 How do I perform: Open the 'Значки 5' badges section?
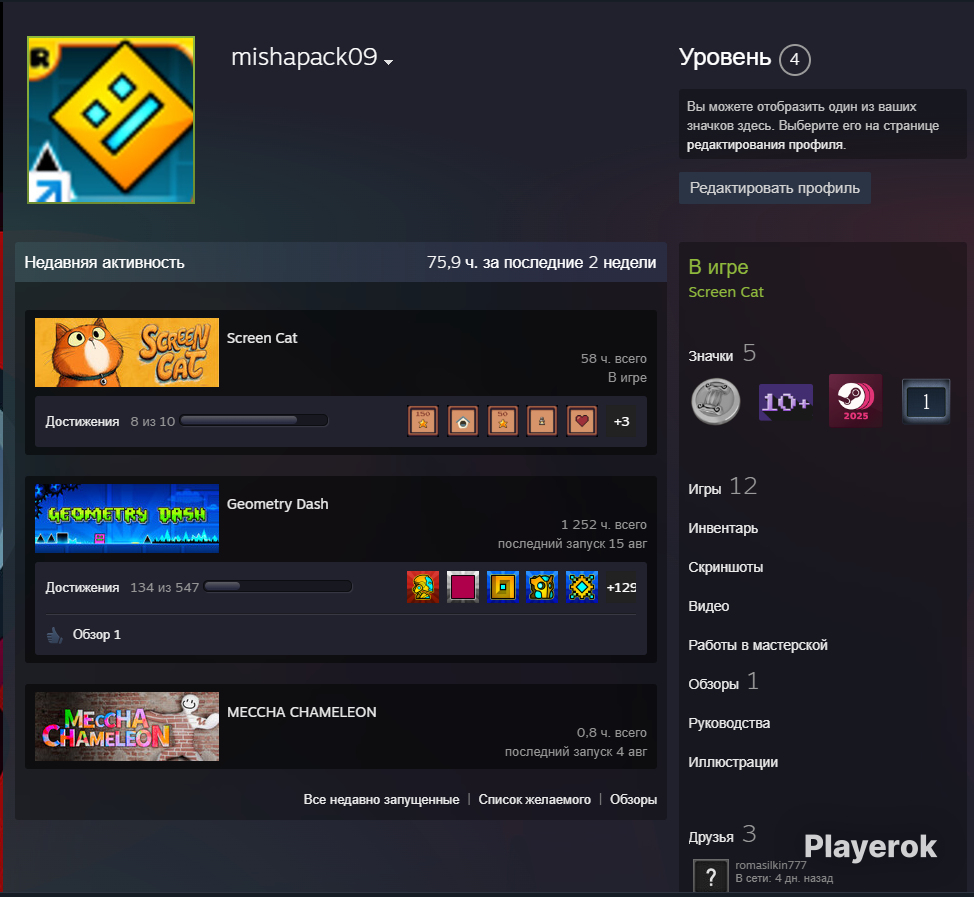pyautogui.click(x=722, y=354)
